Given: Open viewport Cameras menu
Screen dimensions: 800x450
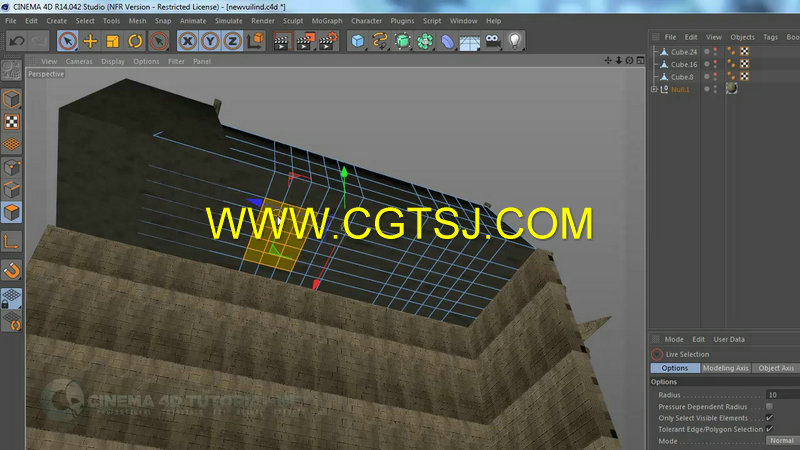Looking at the screenshot, I should pos(79,61).
